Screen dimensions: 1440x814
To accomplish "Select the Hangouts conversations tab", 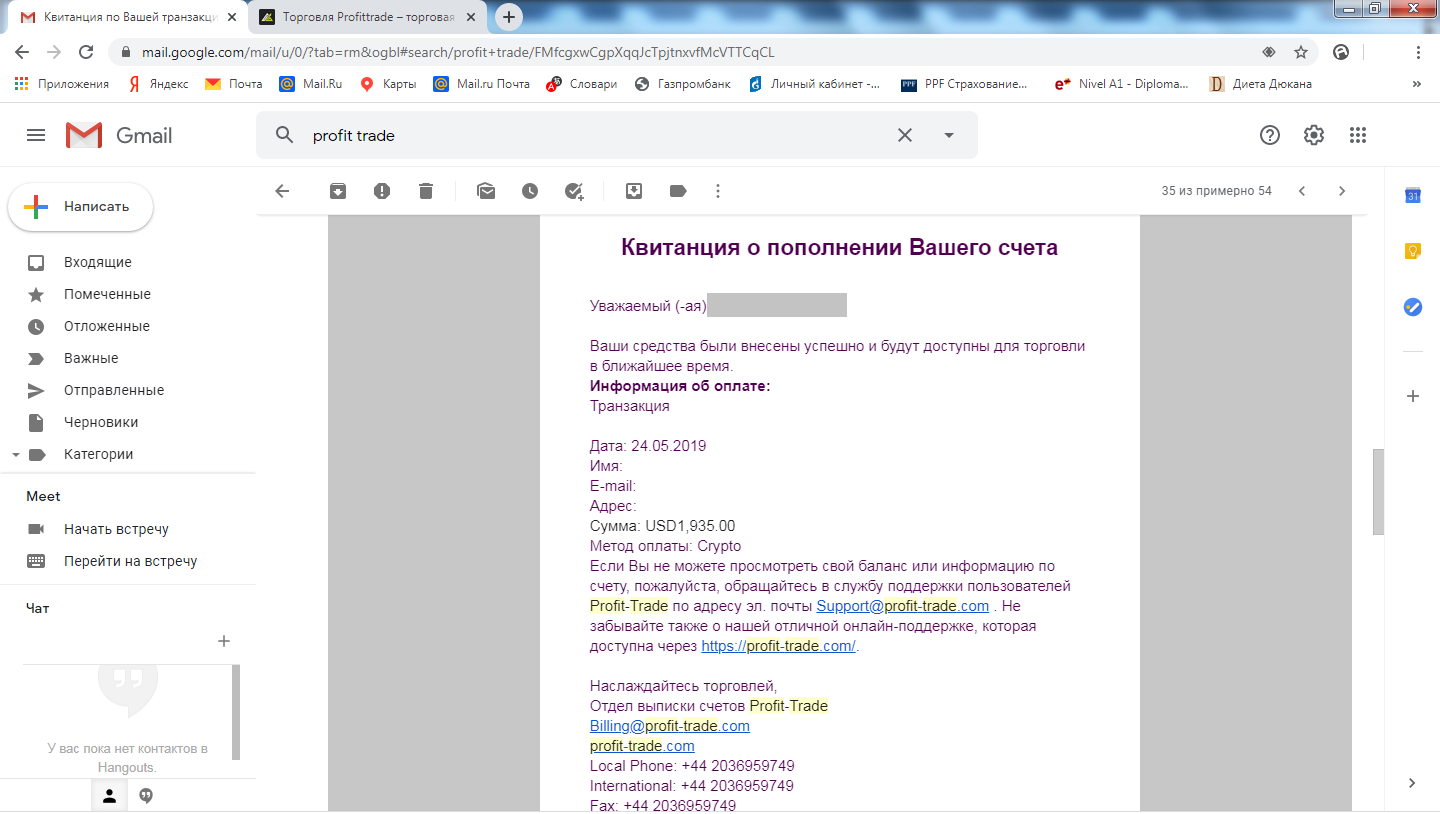I will (x=146, y=796).
